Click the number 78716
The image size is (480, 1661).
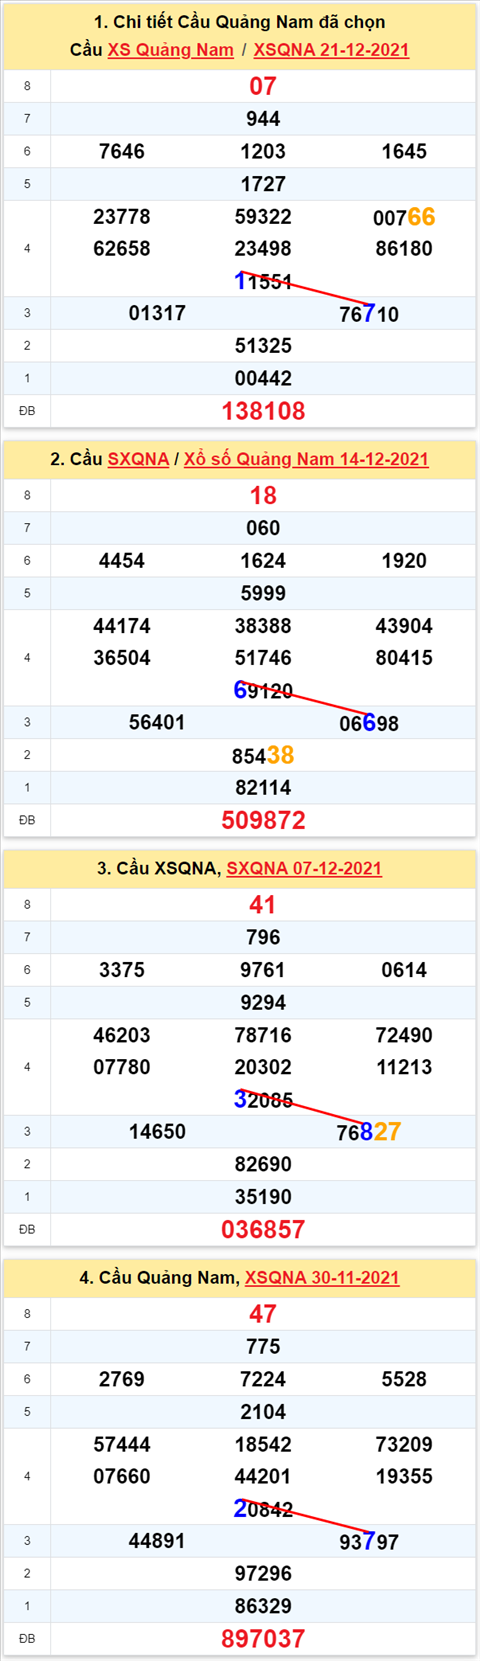(x=263, y=1035)
